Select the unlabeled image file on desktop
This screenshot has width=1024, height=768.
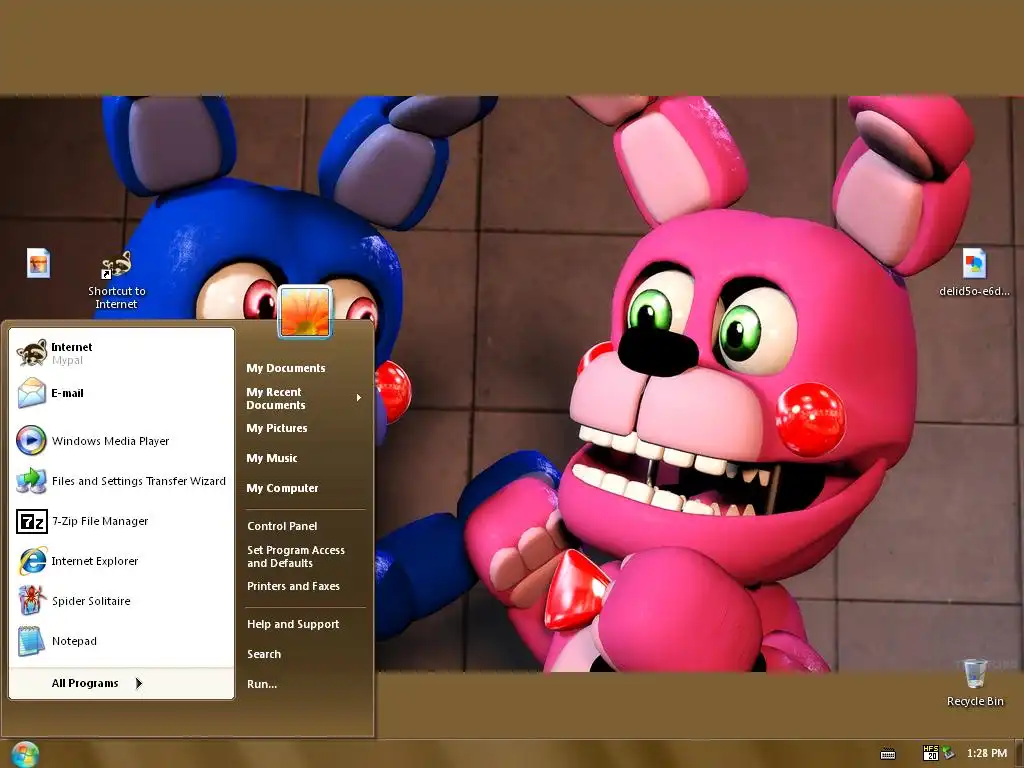(x=39, y=264)
